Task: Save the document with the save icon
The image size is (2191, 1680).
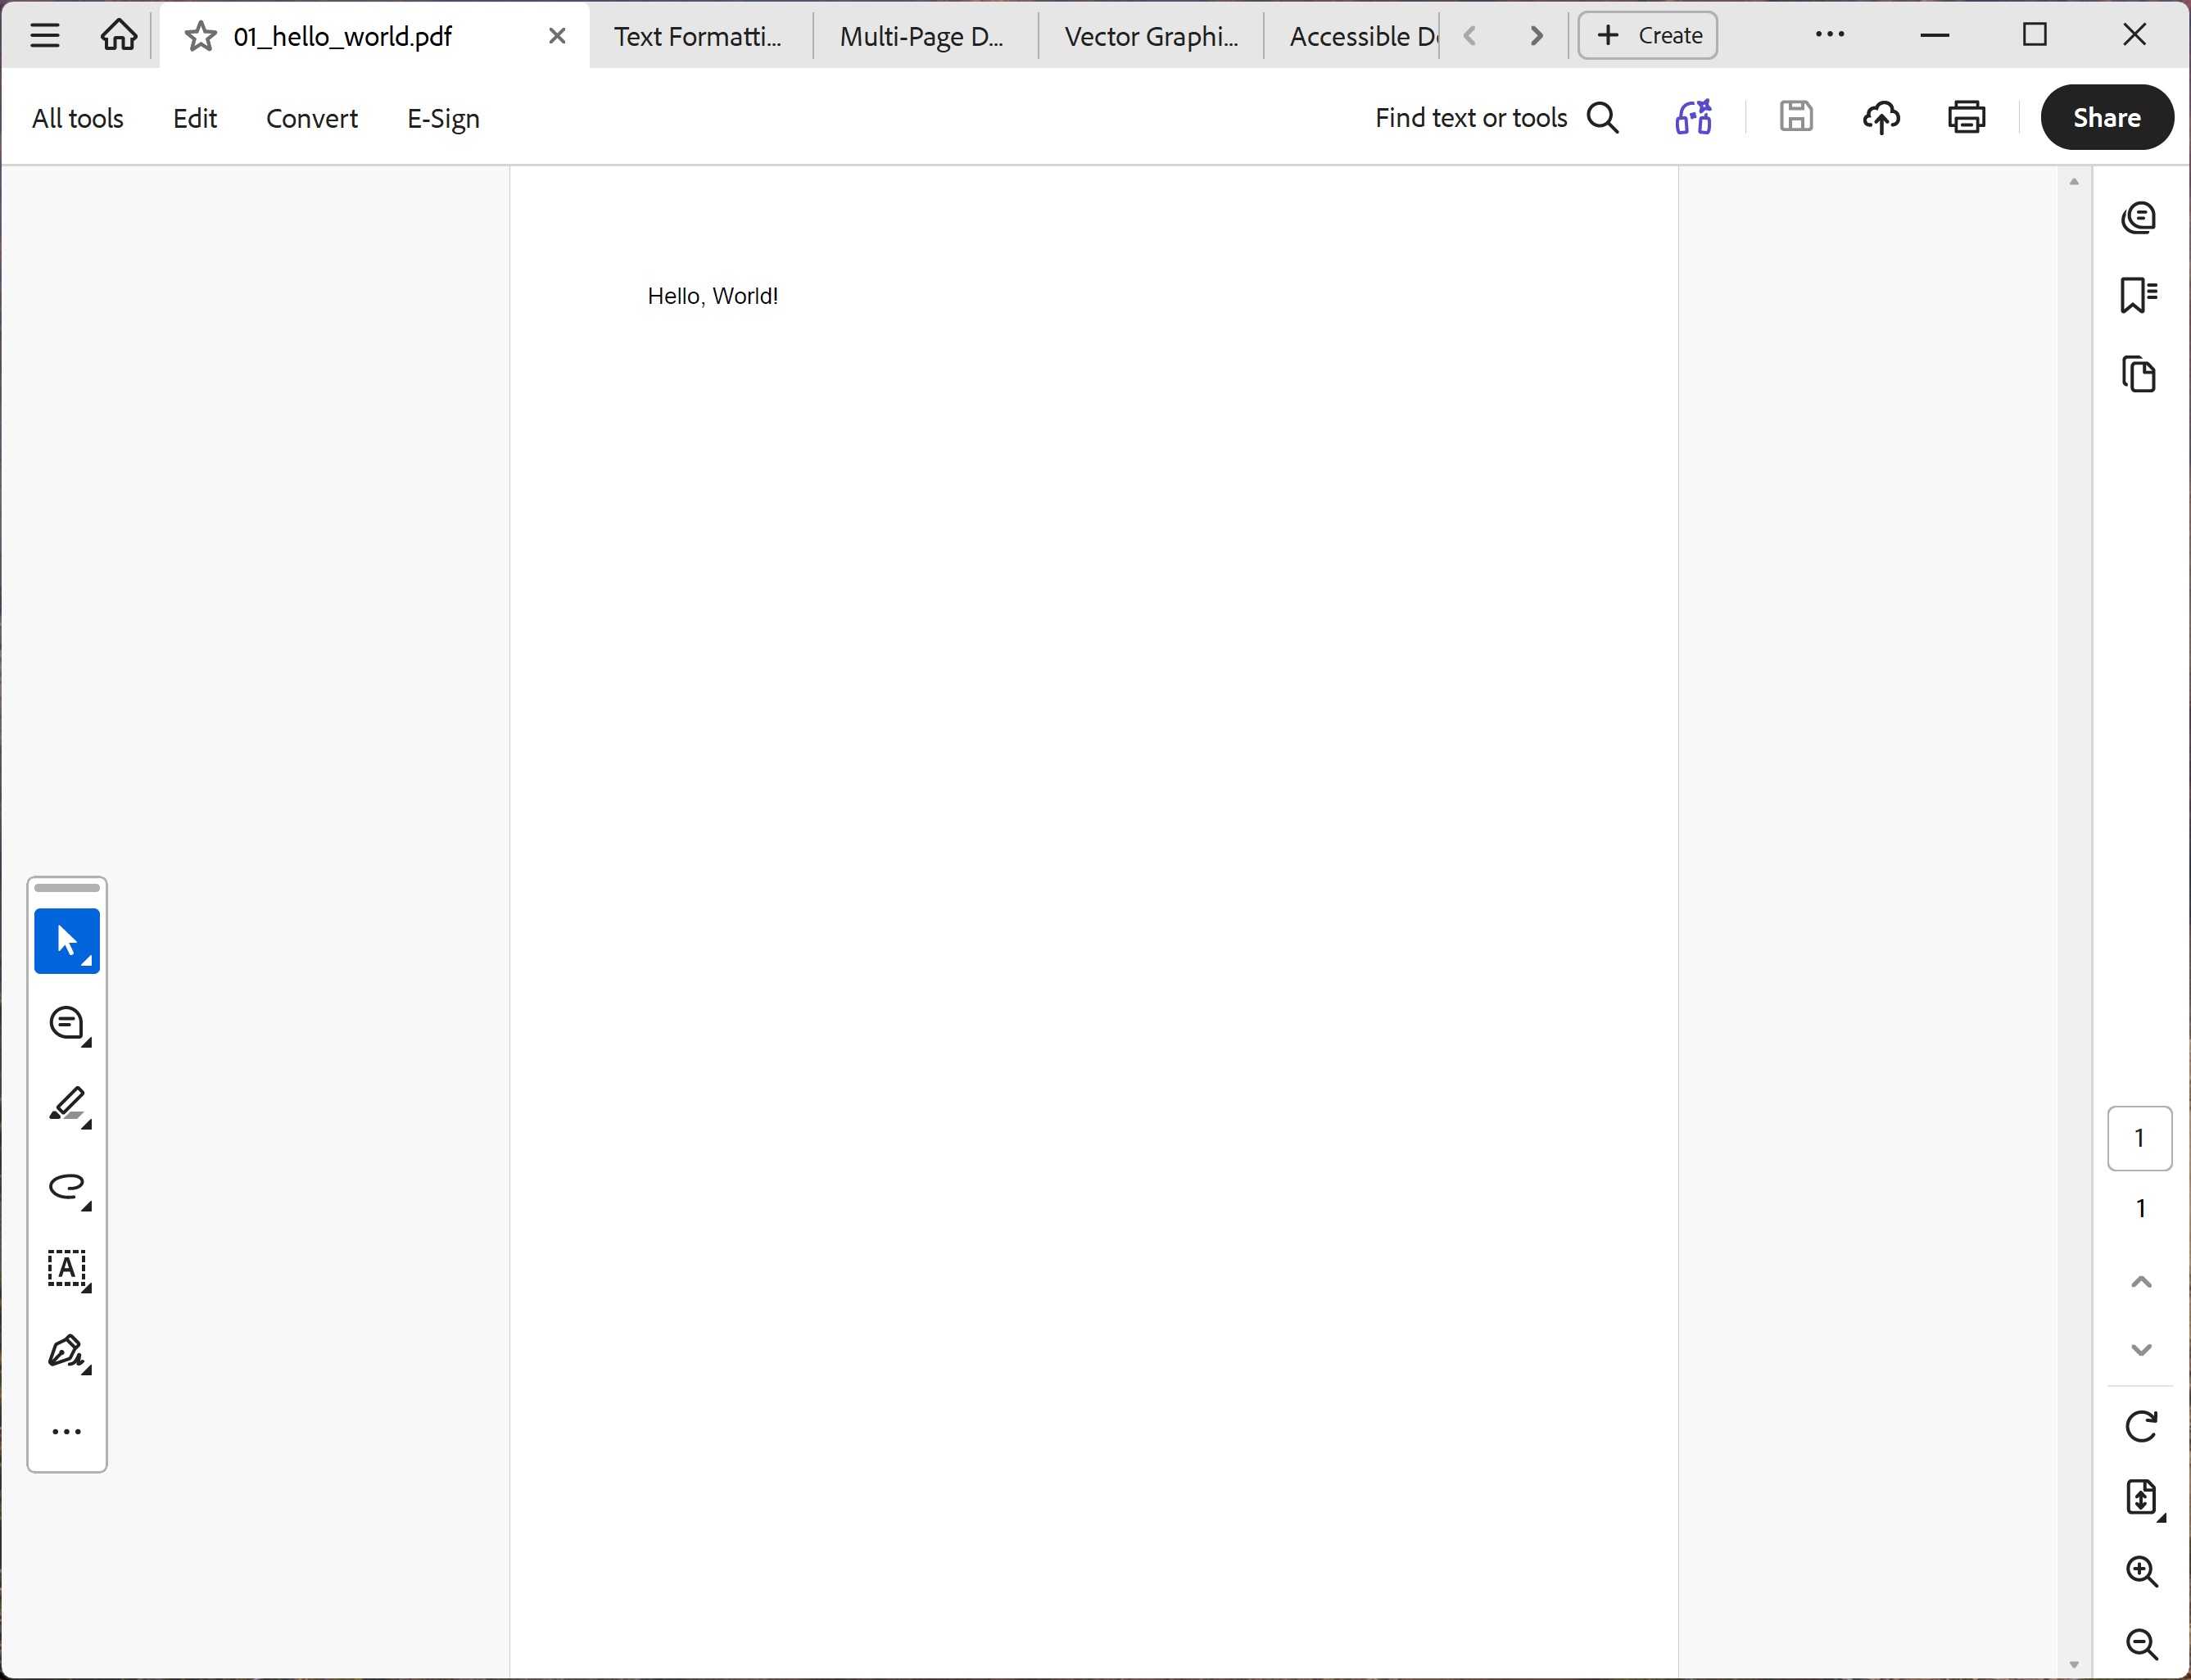Action: pyautogui.click(x=1796, y=117)
